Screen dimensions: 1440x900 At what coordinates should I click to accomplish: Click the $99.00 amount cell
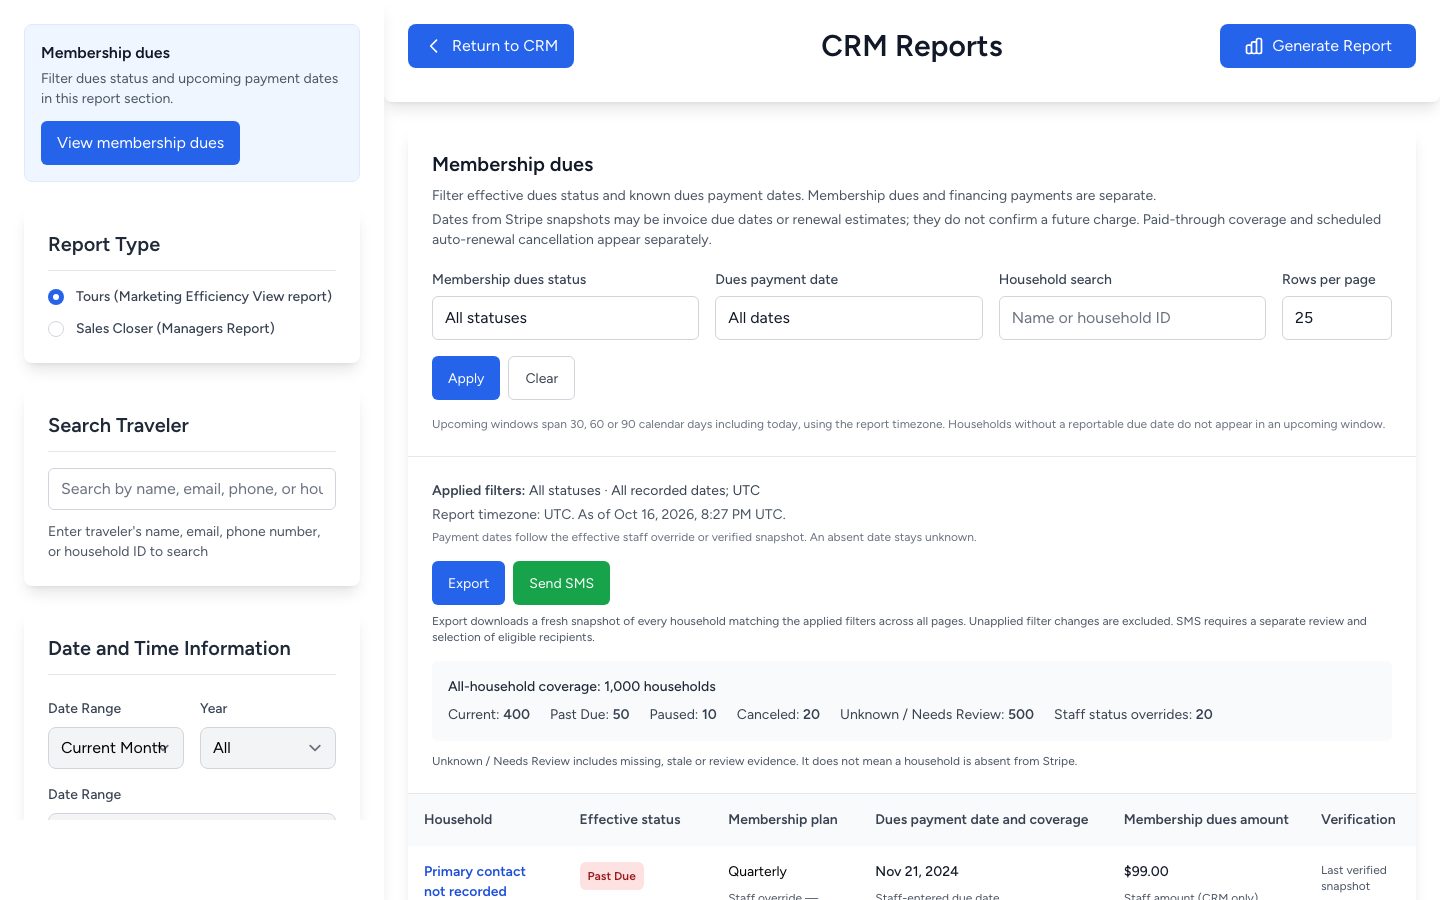point(1146,871)
